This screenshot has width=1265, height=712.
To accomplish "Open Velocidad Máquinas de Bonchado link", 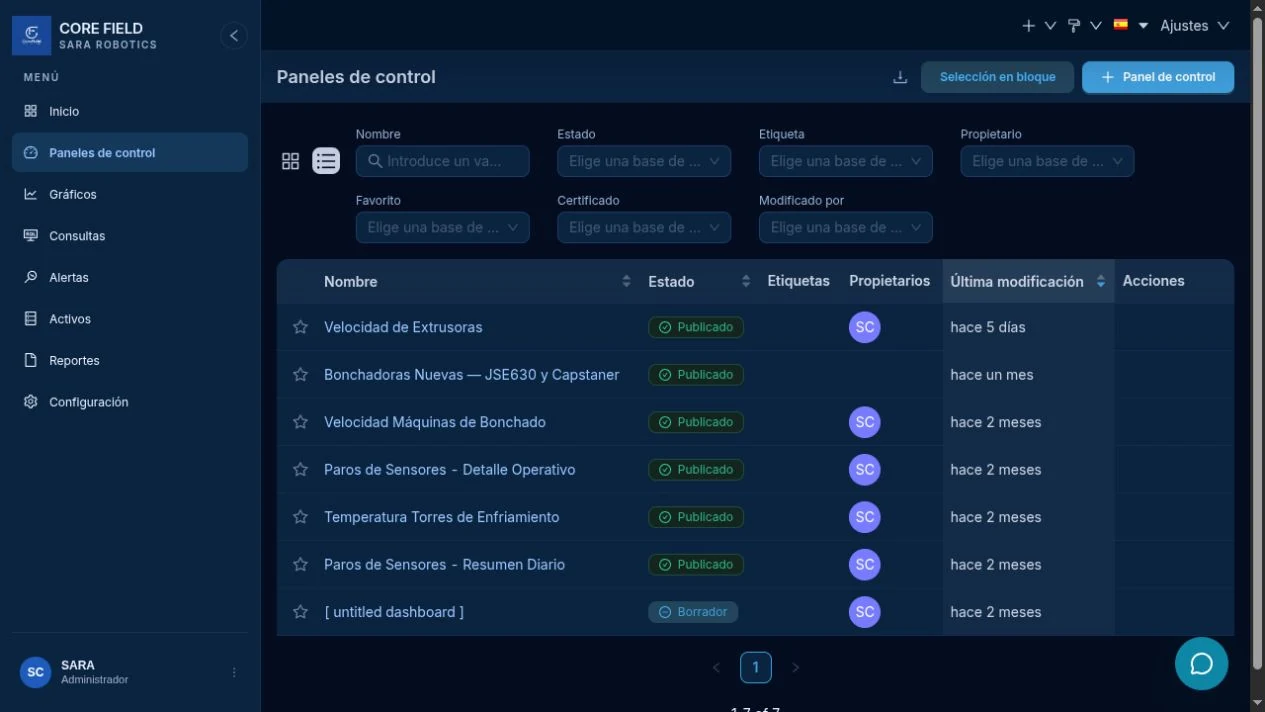I will (x=435, y=422).
